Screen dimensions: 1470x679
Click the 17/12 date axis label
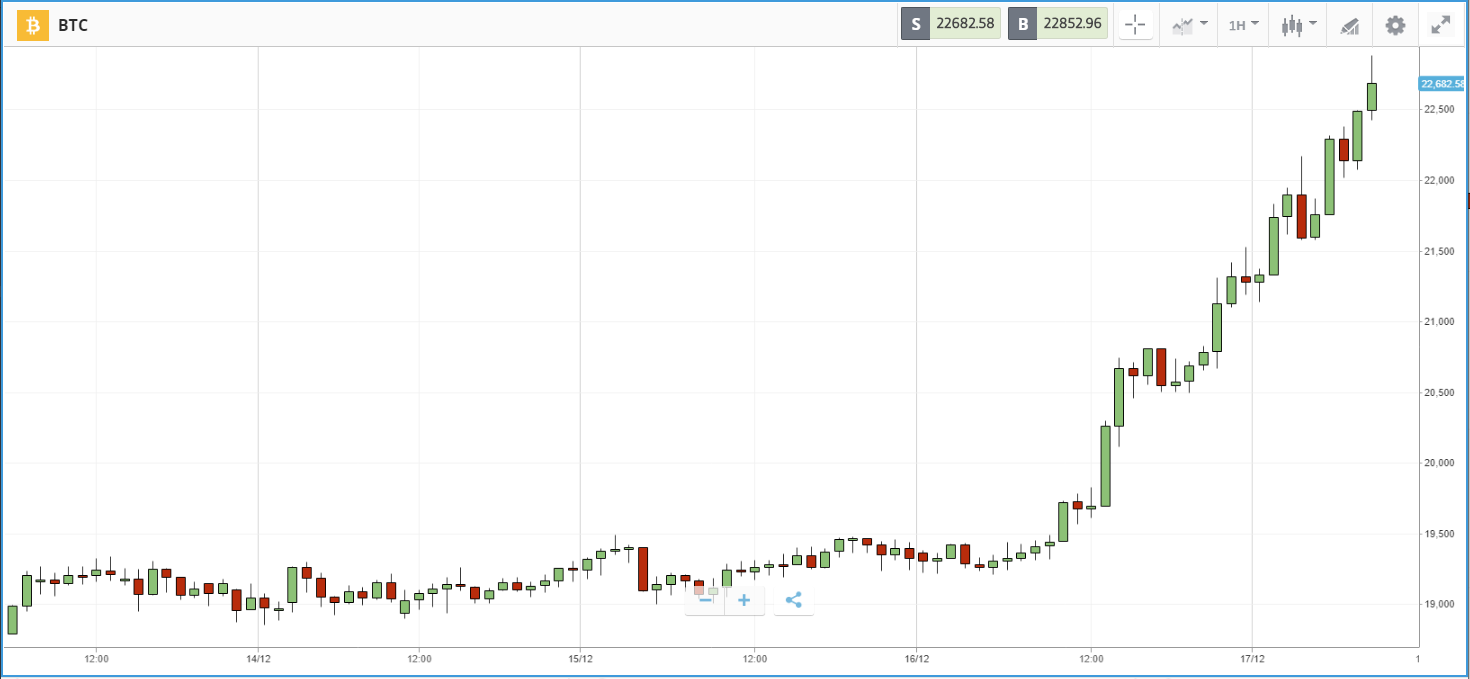click(1252, 659)
